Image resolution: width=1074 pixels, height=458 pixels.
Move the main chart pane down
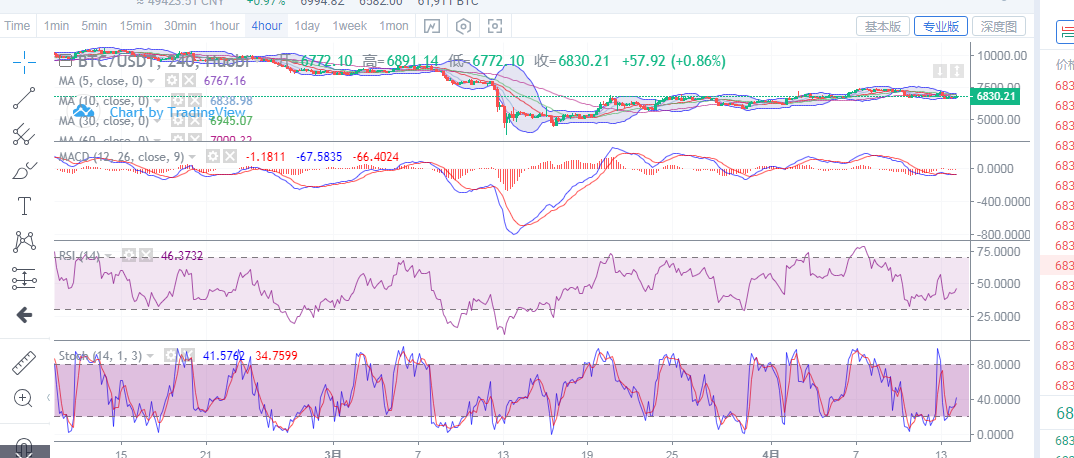(942, 71)
